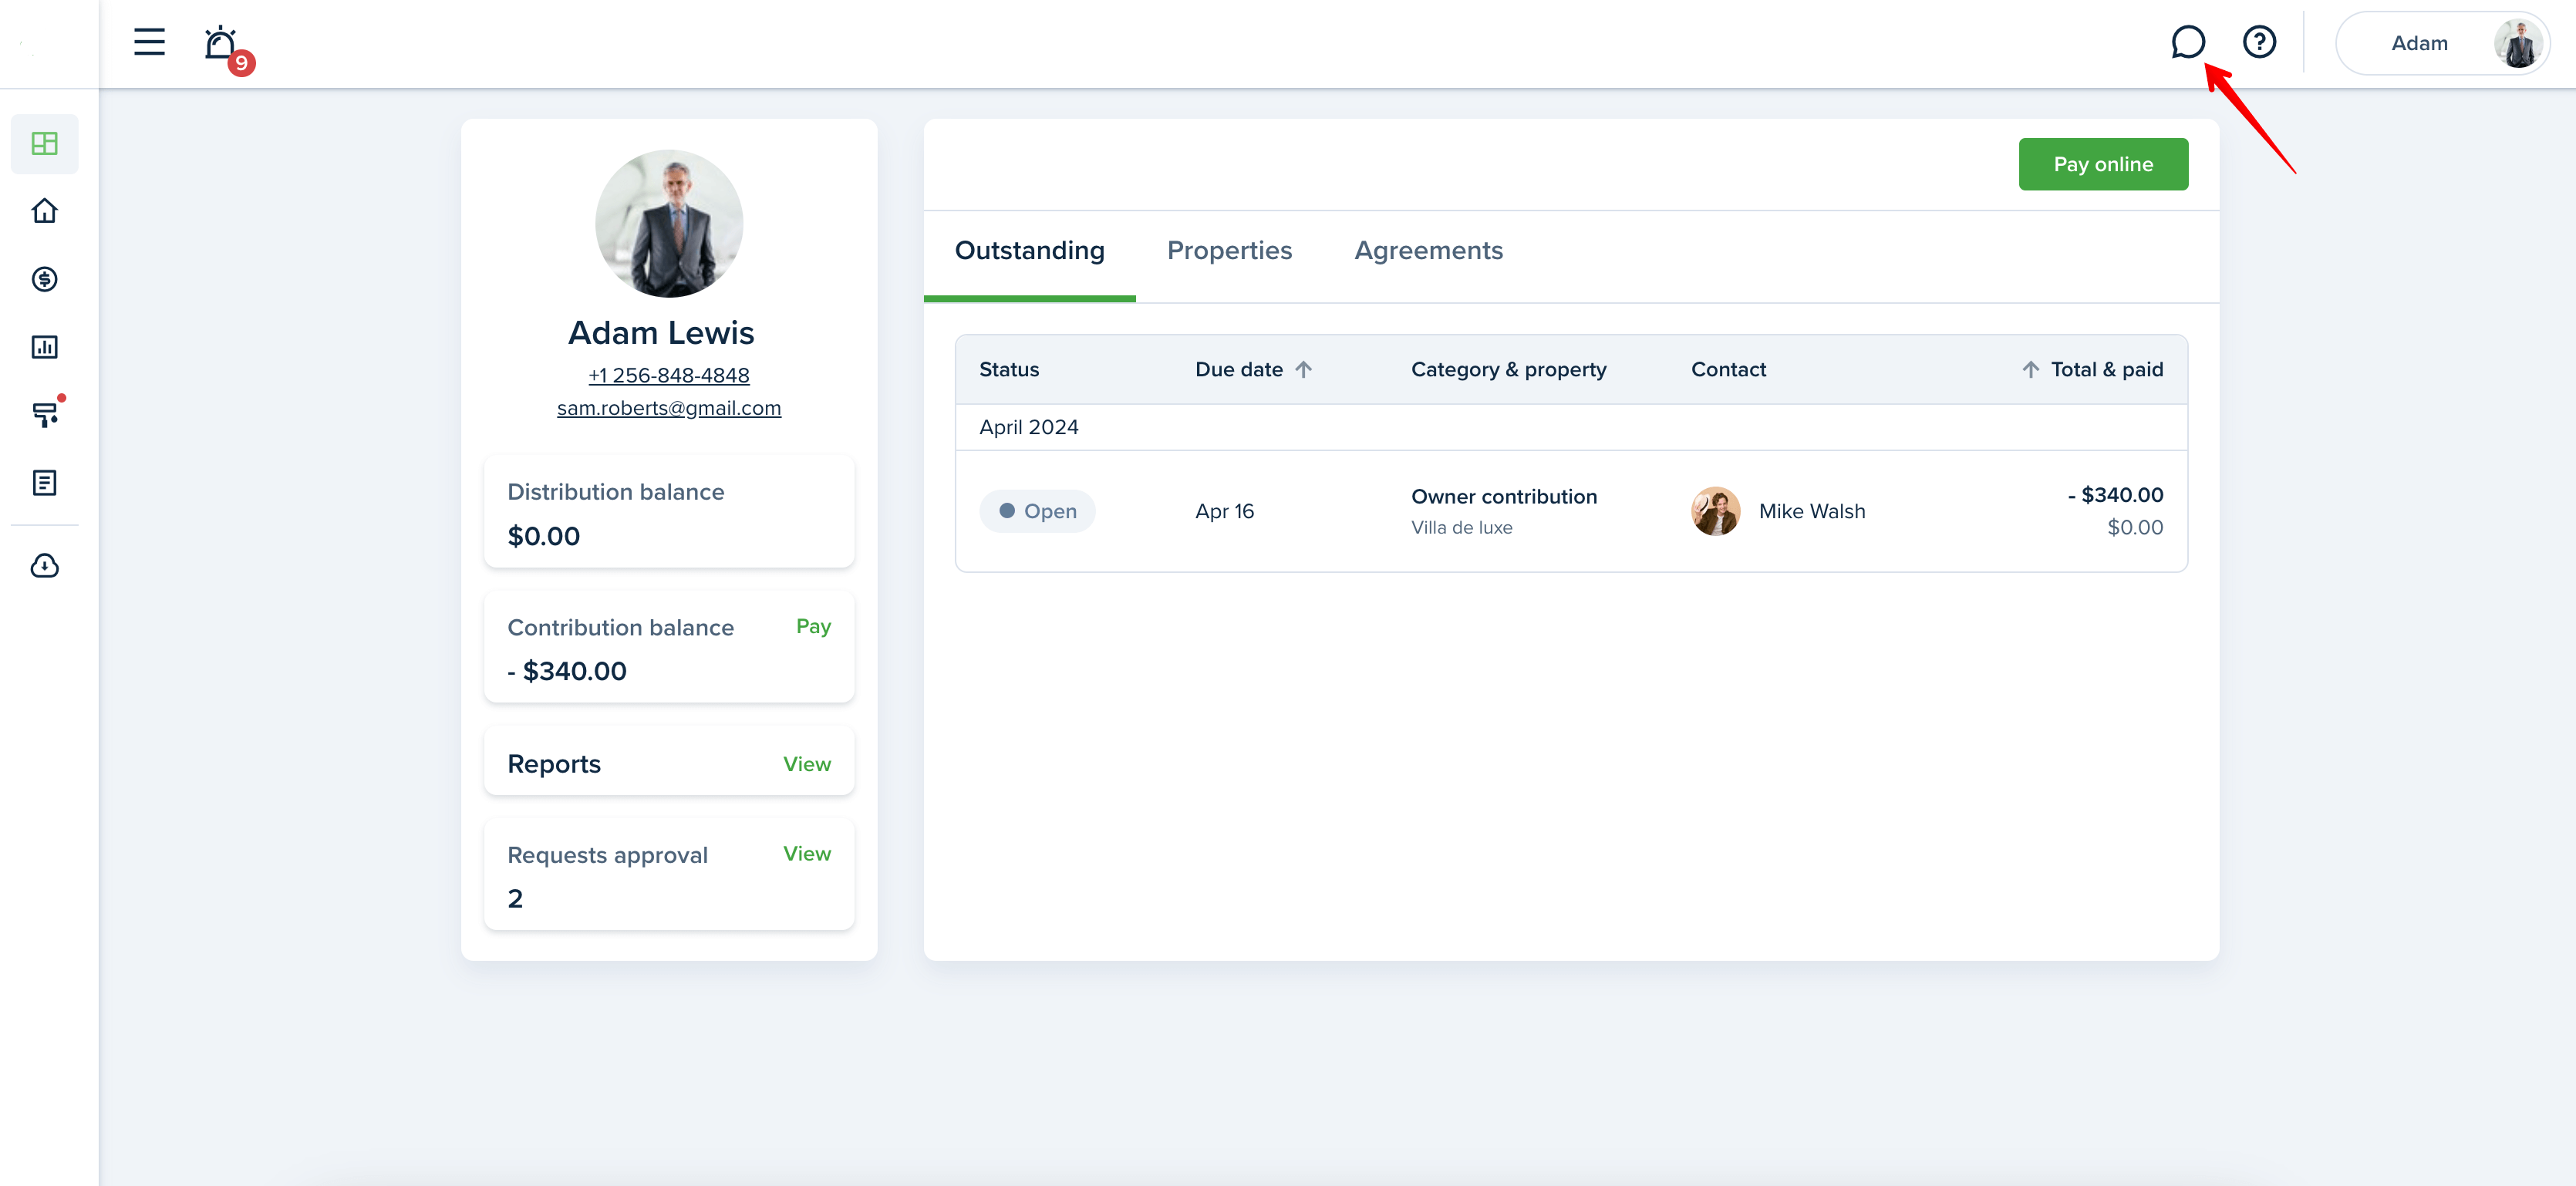Open the chat messages icon
This screenshot has width=2576, height=1186.
pyautogui.click(x=2187, y=42)
